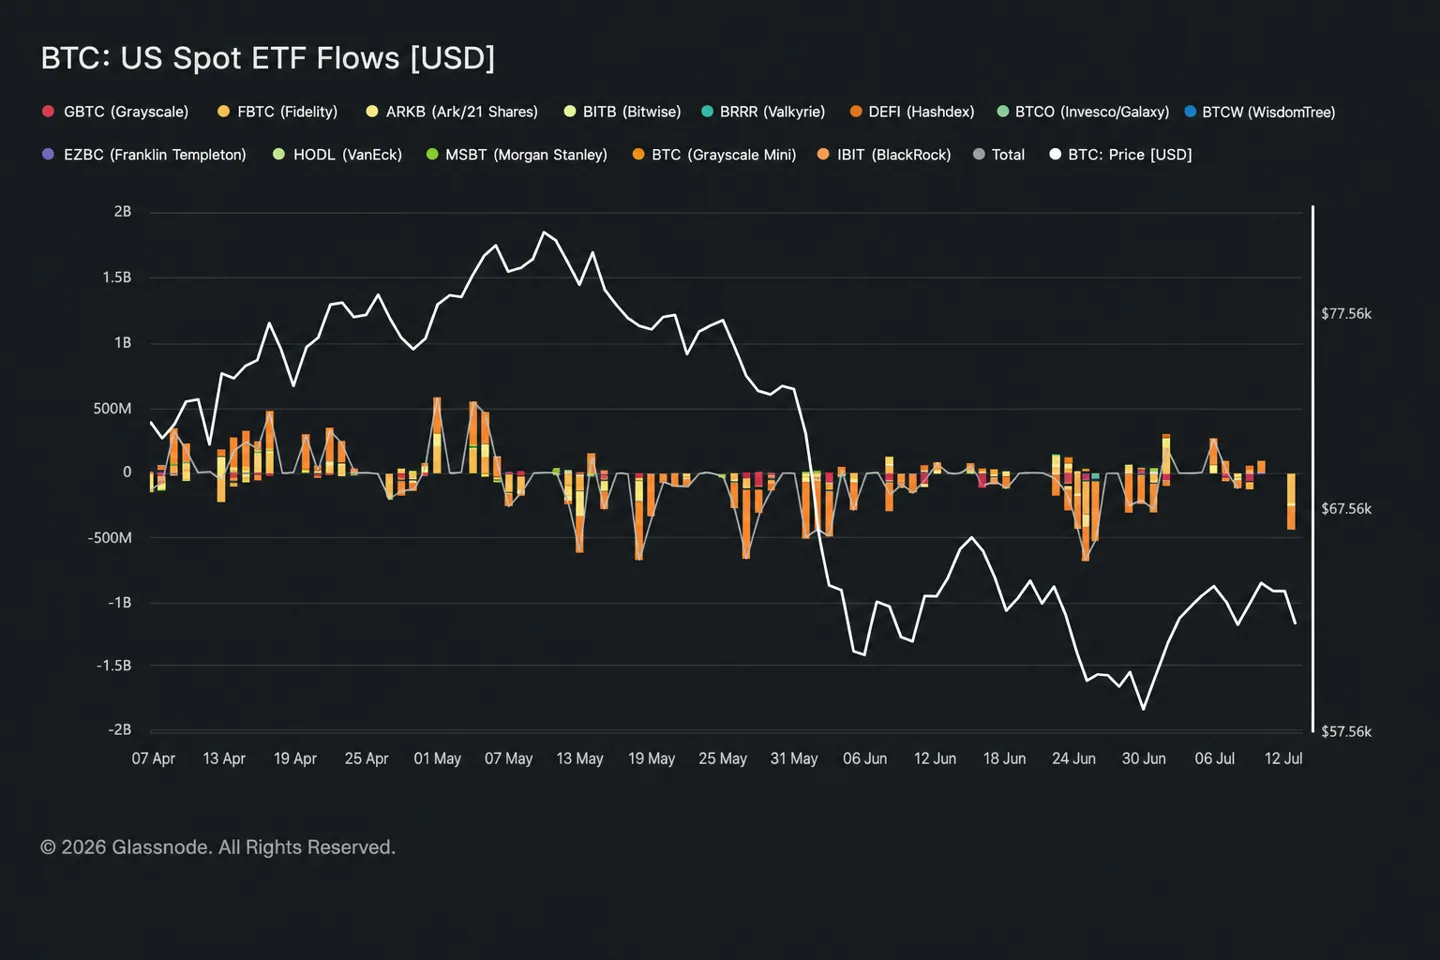Toggle the ARKB (Ark/21 Shares) legend entry

[452, 112]
